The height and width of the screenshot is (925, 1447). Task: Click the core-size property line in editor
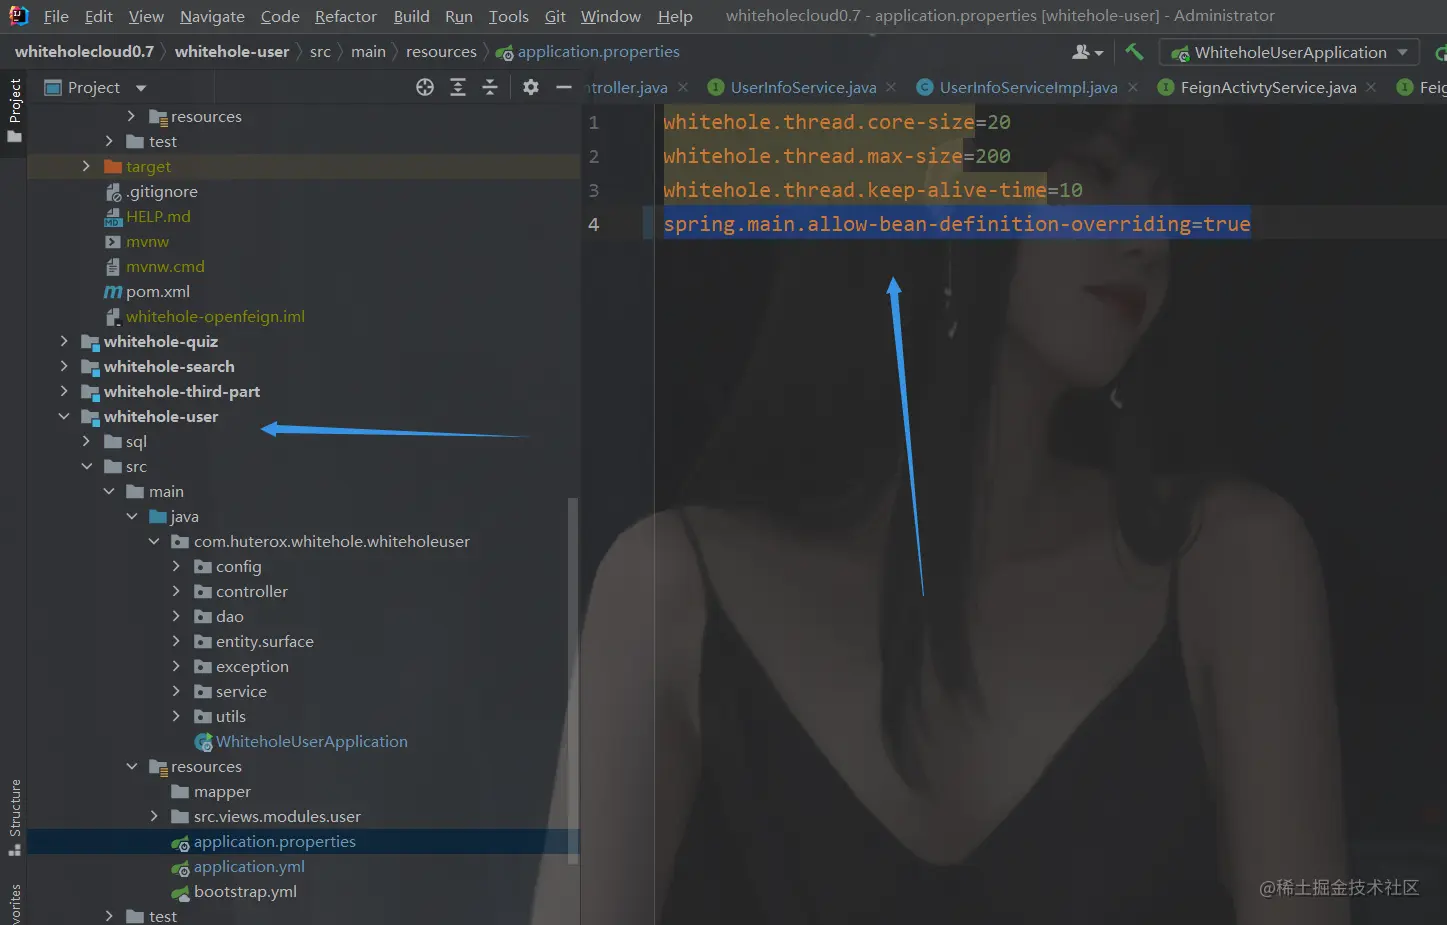pos(837,122)
